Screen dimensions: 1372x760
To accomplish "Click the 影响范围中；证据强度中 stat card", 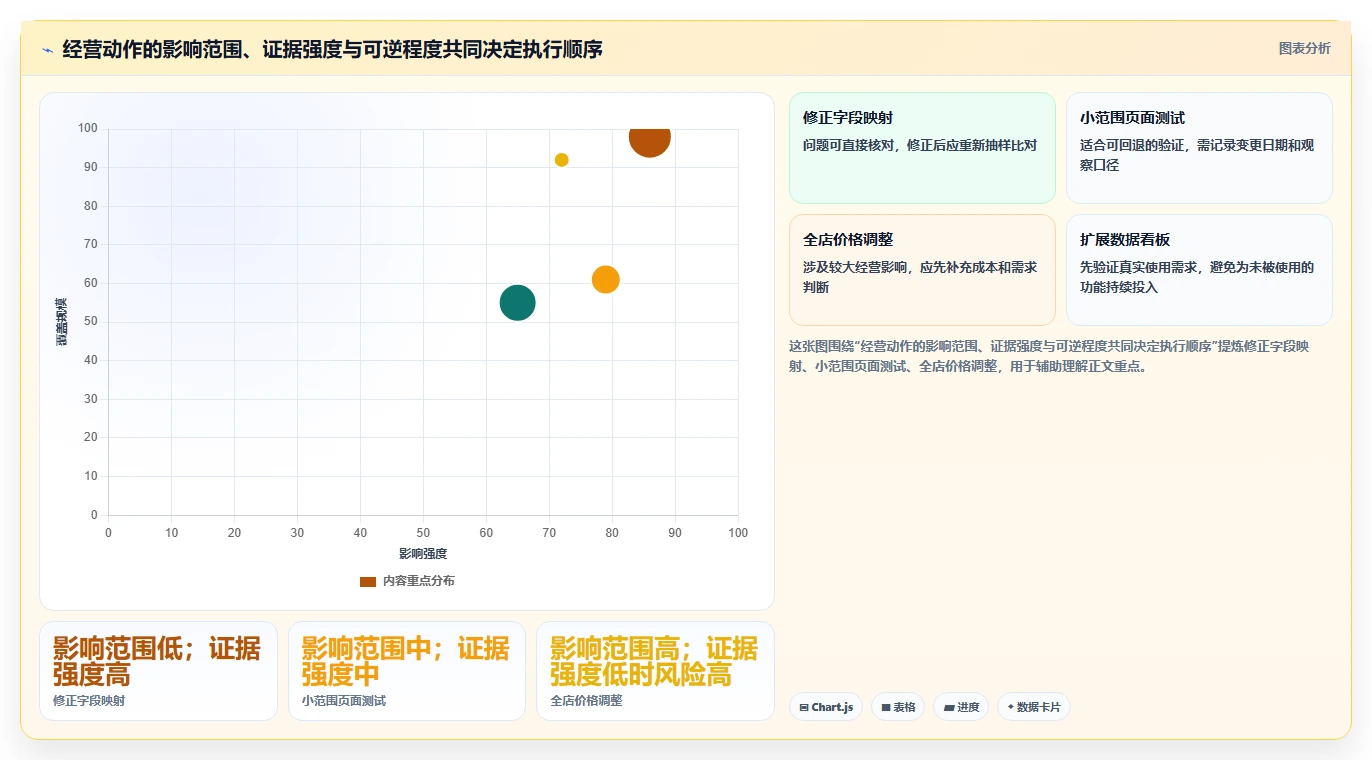I will pos(407,671).
